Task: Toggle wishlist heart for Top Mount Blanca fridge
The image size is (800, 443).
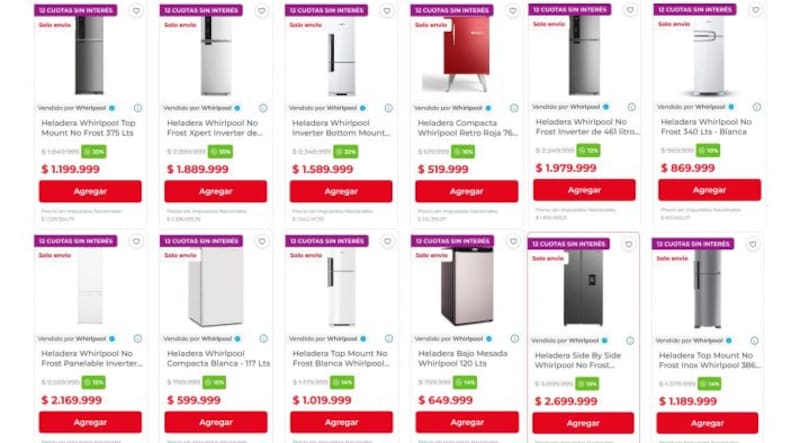Action: pyautogui.click(x=387, y=241)
